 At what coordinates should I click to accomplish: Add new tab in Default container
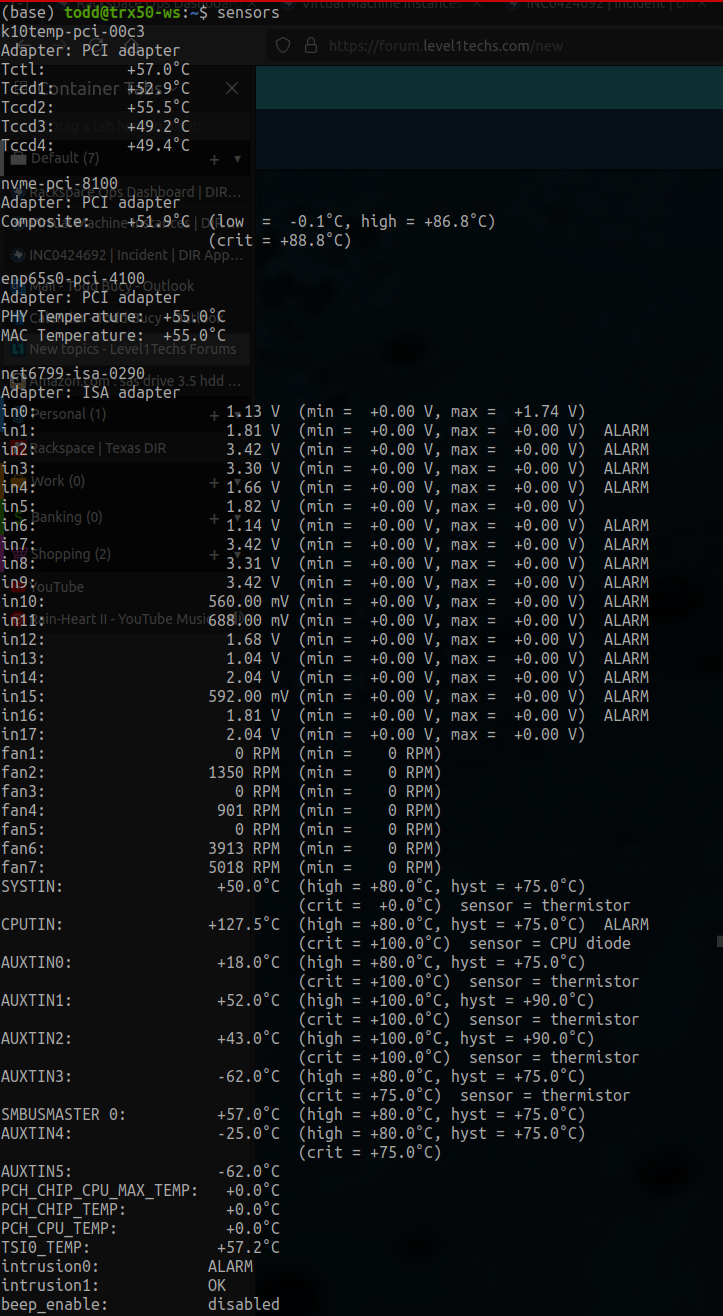[x=214, y=159]
